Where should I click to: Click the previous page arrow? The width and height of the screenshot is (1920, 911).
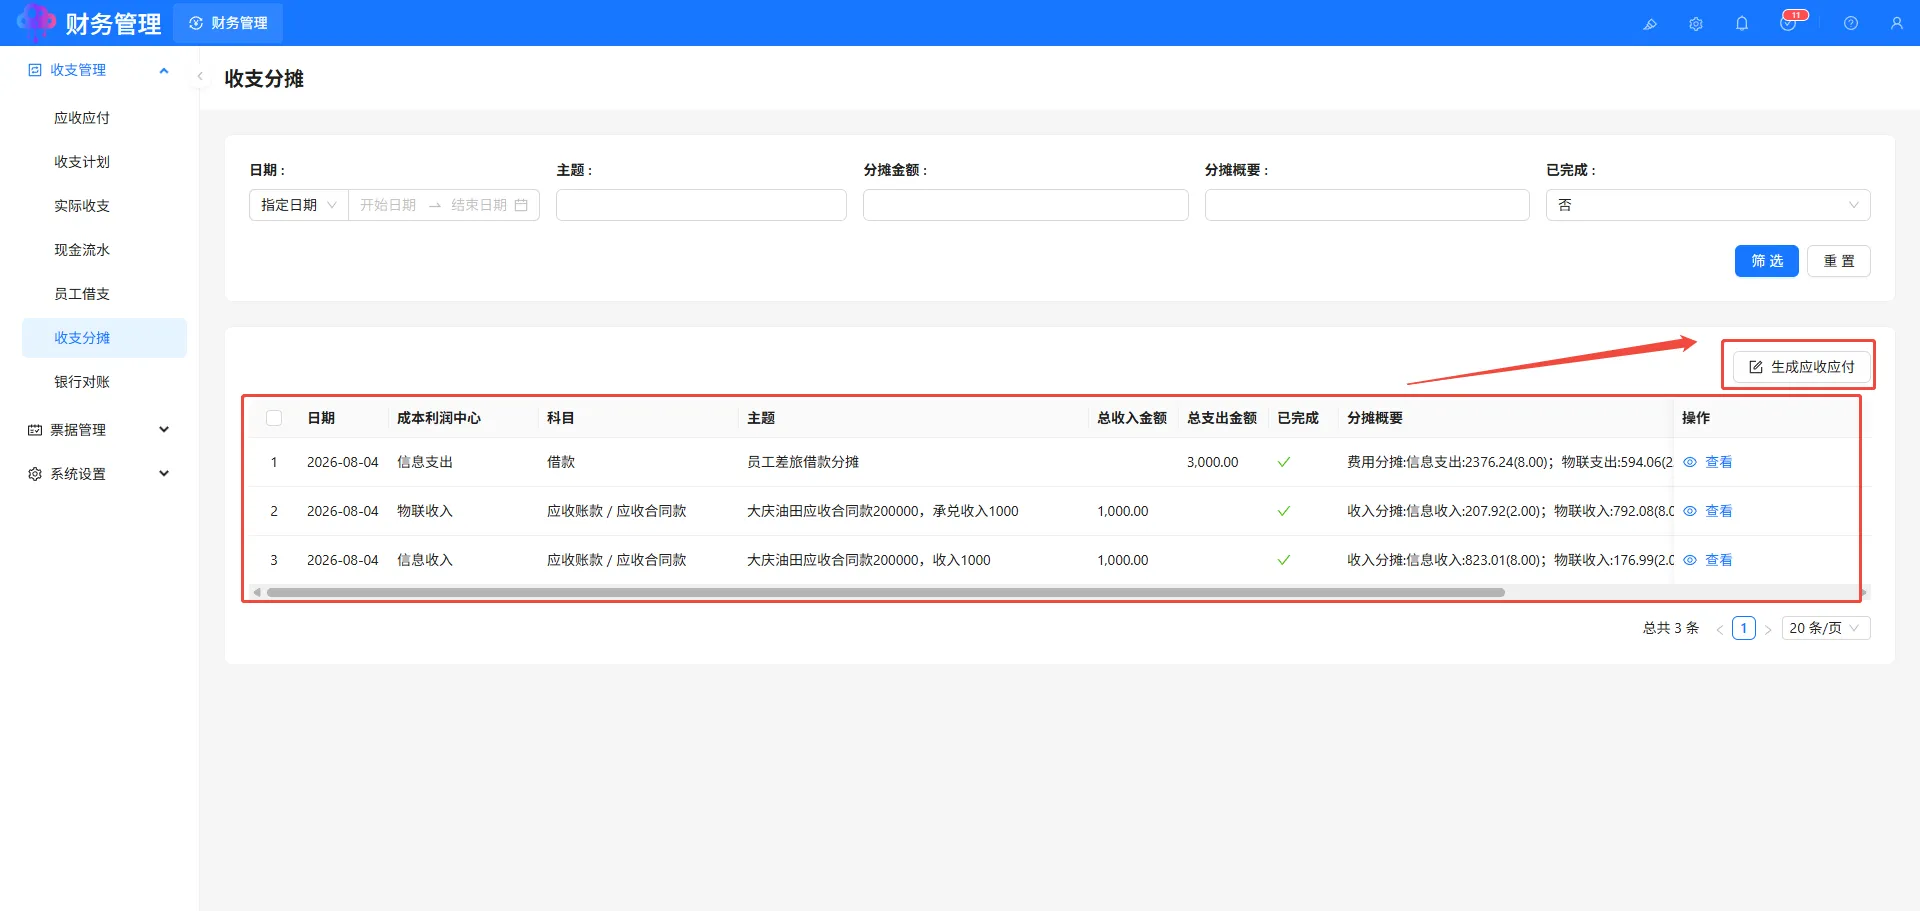tap(1719, 629)
